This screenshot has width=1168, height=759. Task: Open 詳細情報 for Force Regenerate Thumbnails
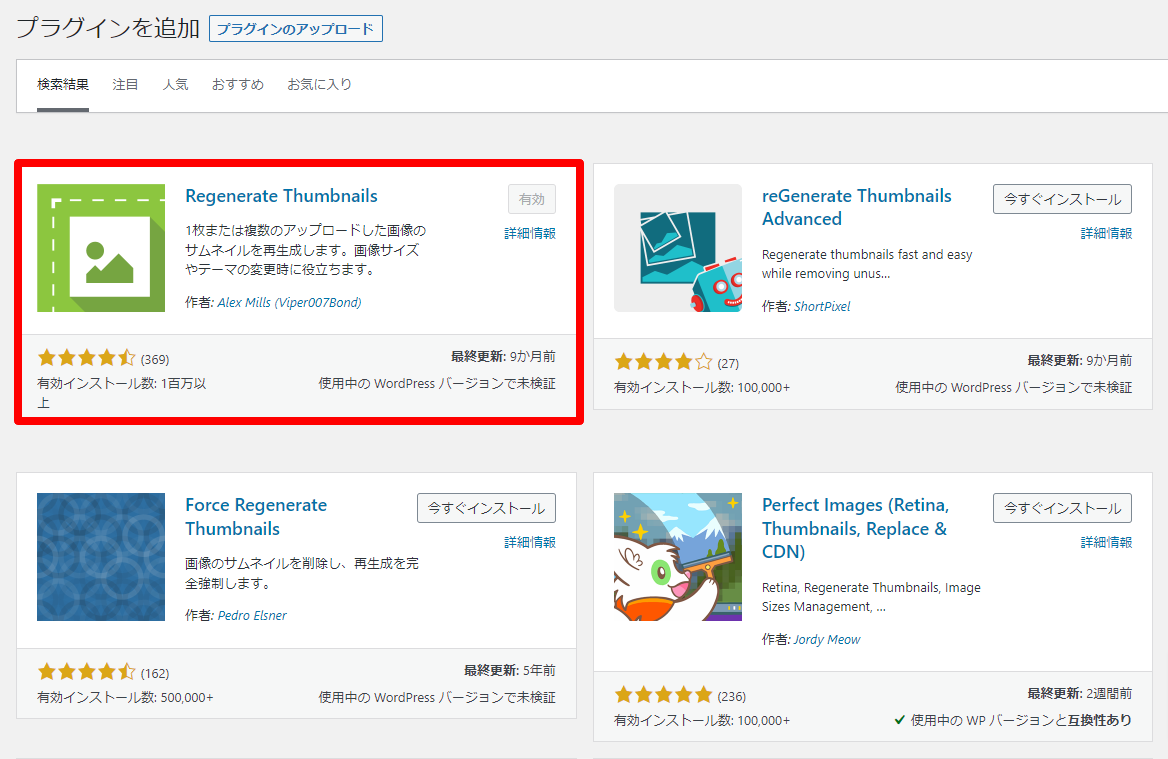click(530, 542)
